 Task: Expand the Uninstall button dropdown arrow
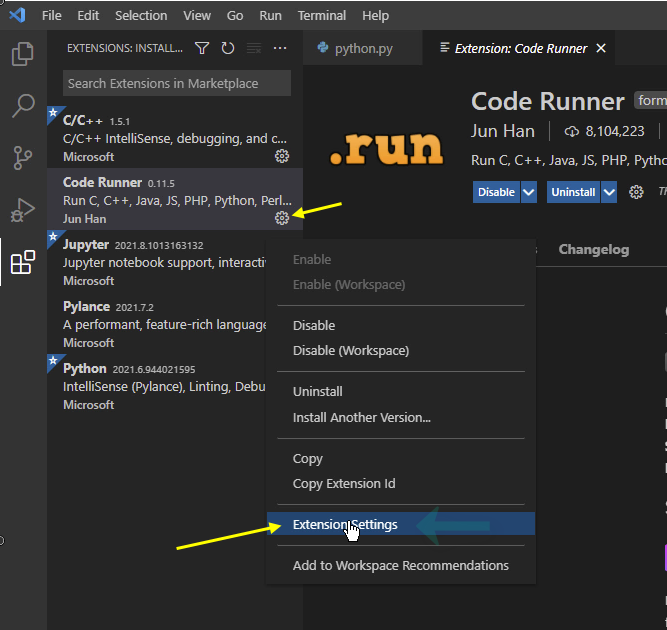(x=609, y=192)
